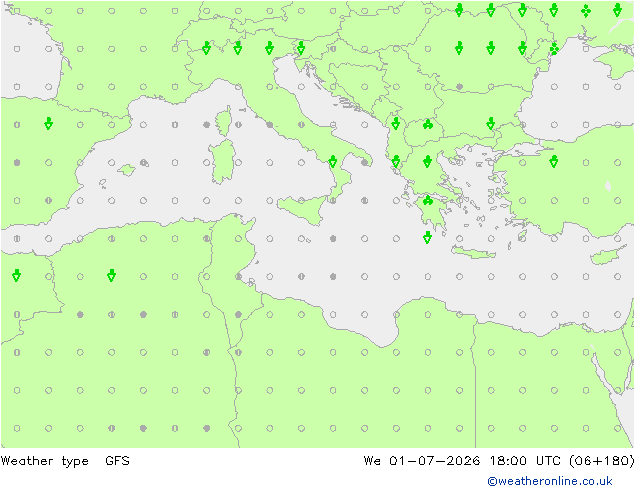Click the 'Weather type' caption text
Viewport: 634px width, 490px height.
click(44, 461)
